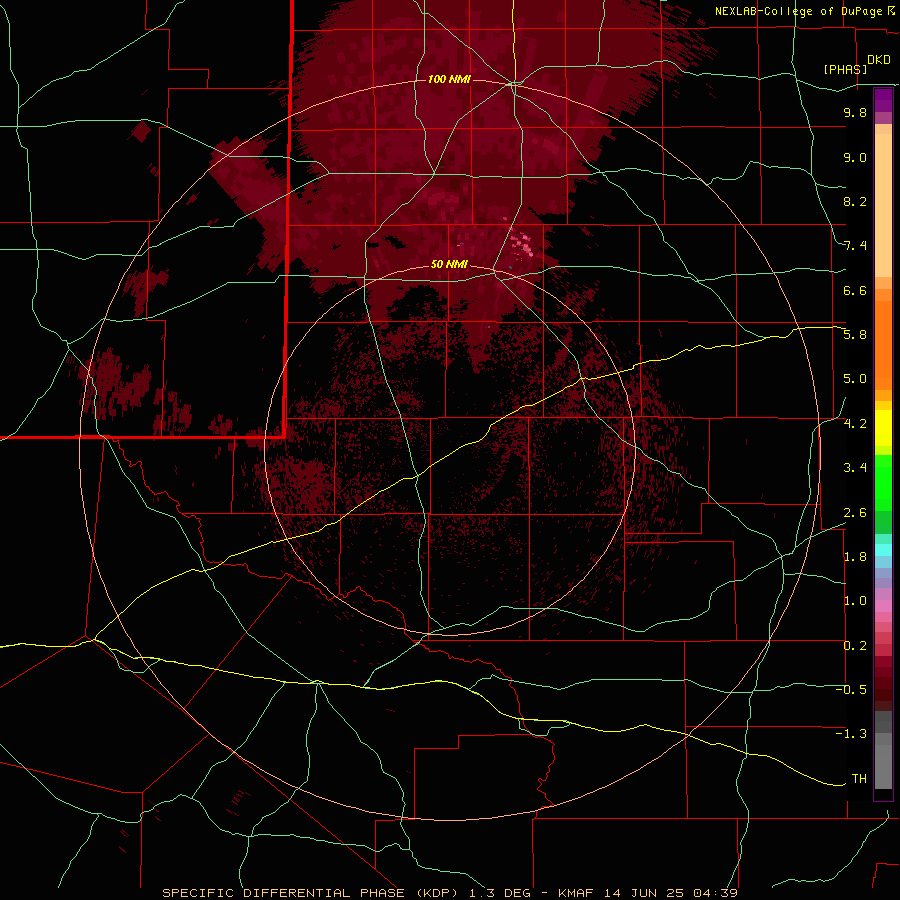
Task: Pick the orange color bar segment
Action: (x=883, y=344)
